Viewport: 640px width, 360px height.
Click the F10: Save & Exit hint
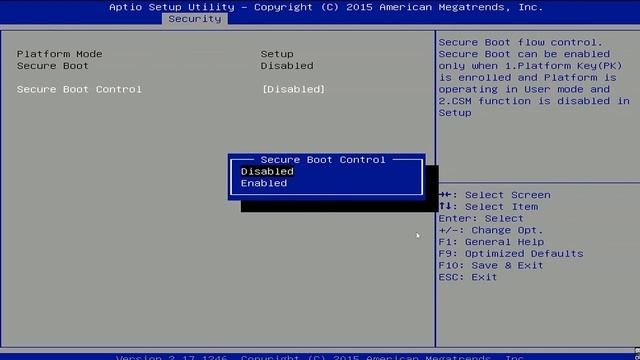491,266
